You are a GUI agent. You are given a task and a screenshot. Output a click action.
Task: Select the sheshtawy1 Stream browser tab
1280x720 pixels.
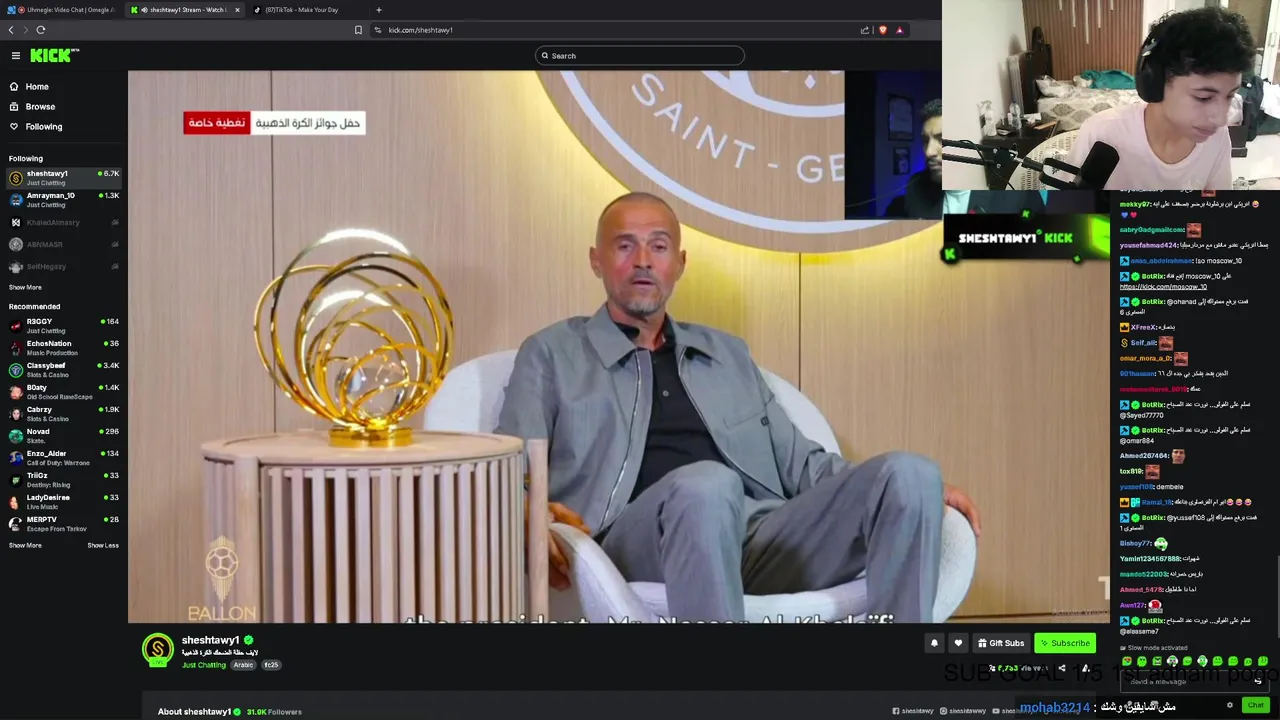[185, 10]
